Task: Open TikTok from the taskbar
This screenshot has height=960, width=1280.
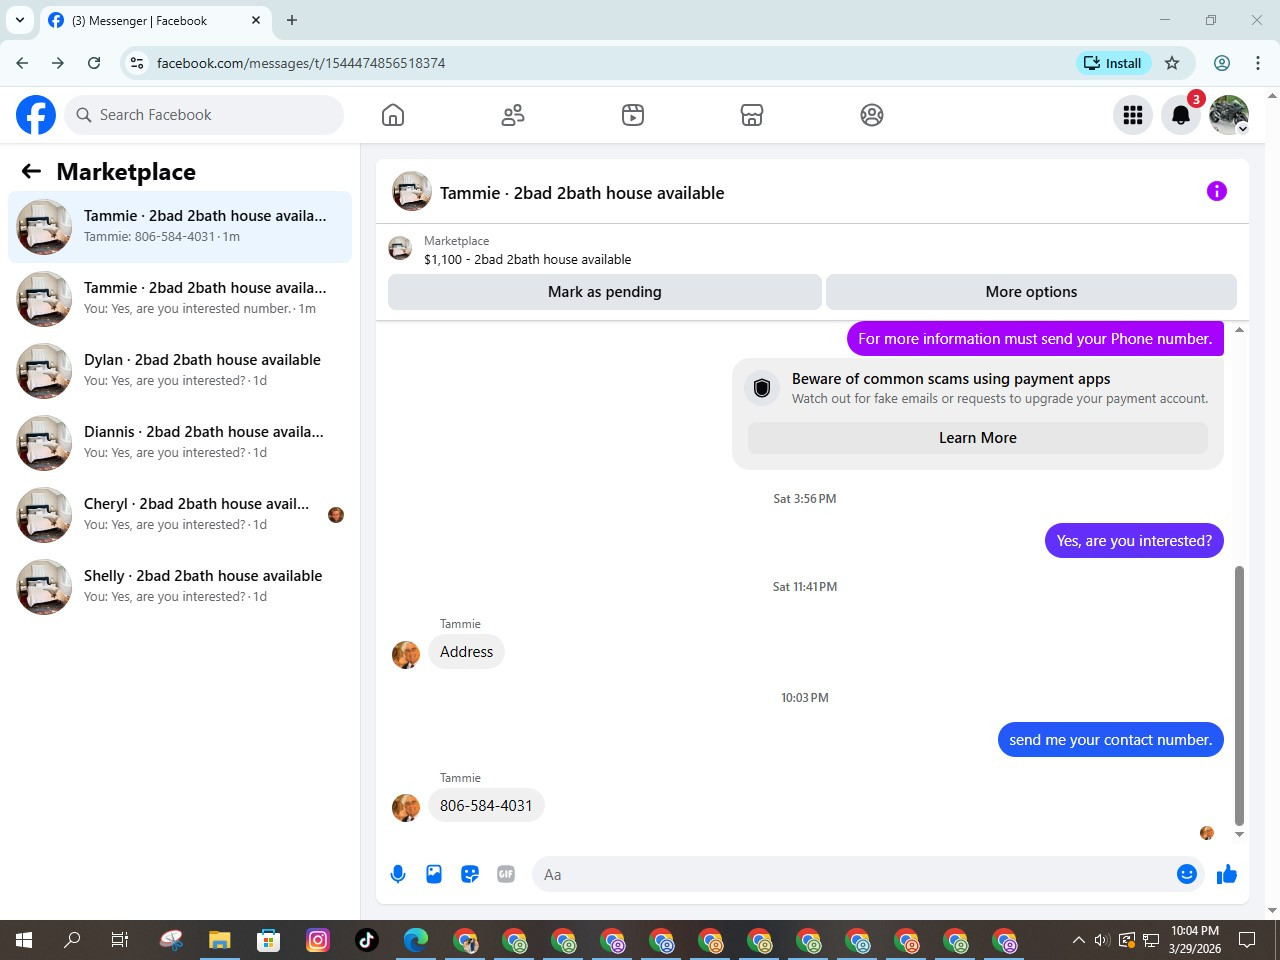Action: (x=367, y=940)
